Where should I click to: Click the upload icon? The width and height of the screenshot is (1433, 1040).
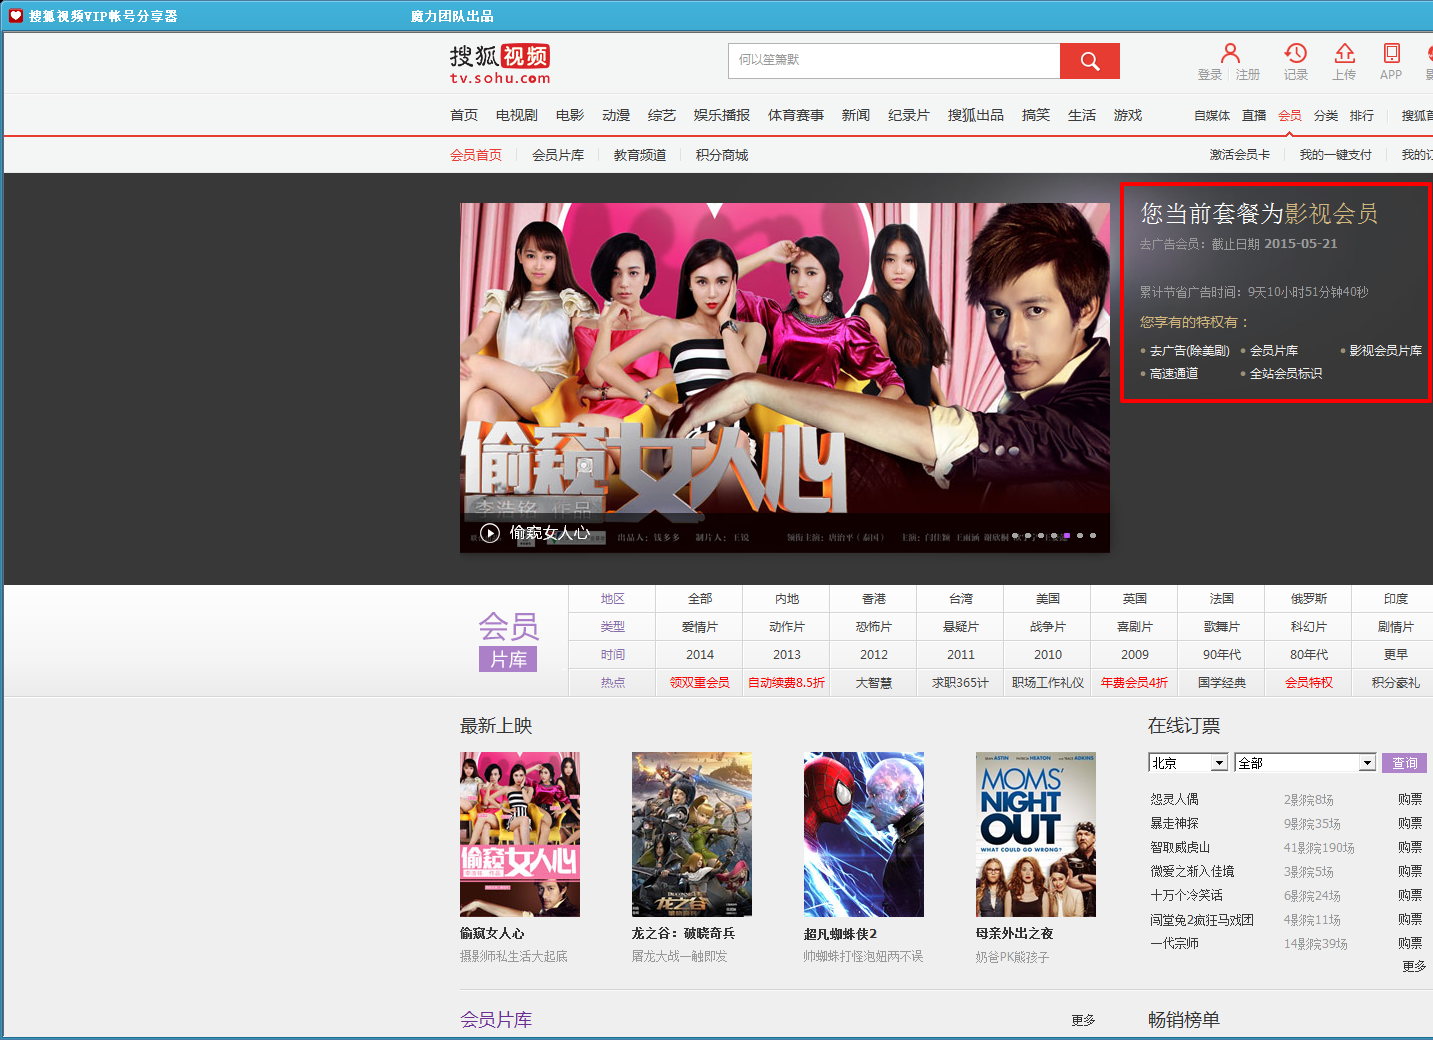point(1345,53)
